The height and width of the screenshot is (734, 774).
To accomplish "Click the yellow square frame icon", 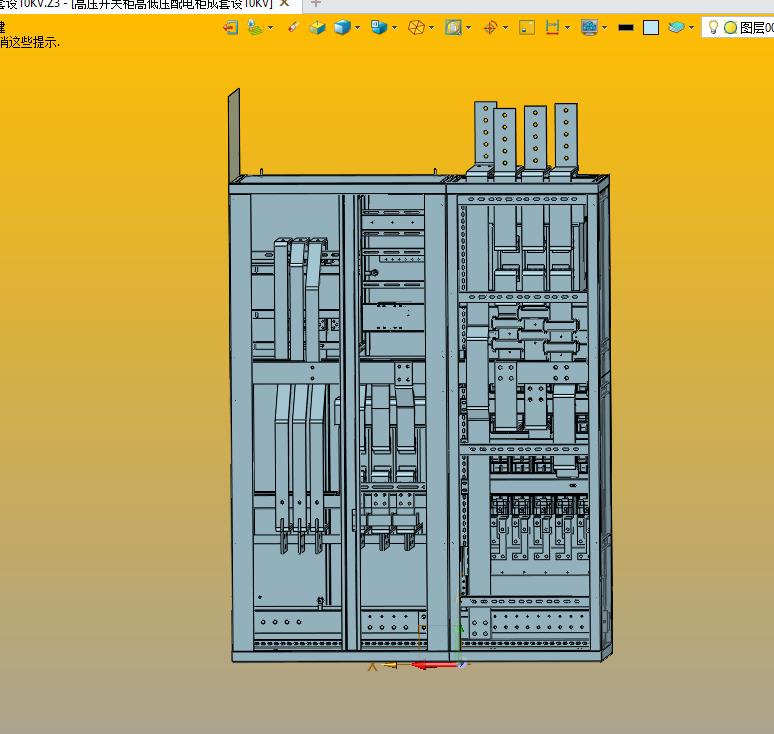I will (x=527, y=28).
